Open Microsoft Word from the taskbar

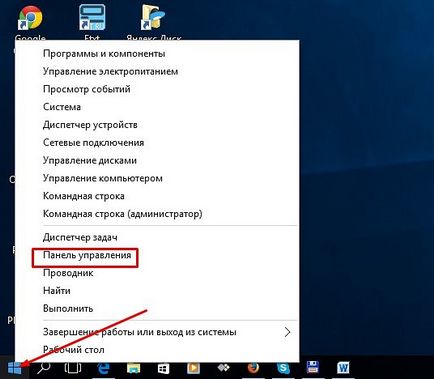tap(343, 368)
